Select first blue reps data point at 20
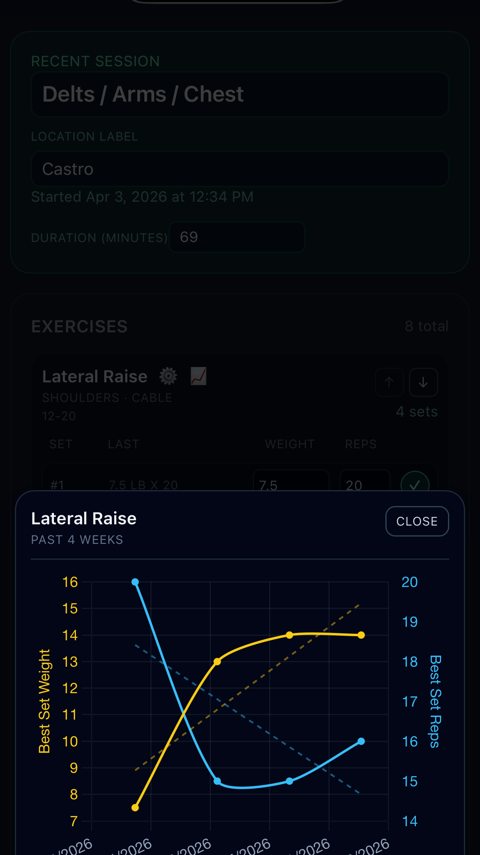Image resolution: width=480 pixels, height=855 pixels. click(x=135, y=582)
